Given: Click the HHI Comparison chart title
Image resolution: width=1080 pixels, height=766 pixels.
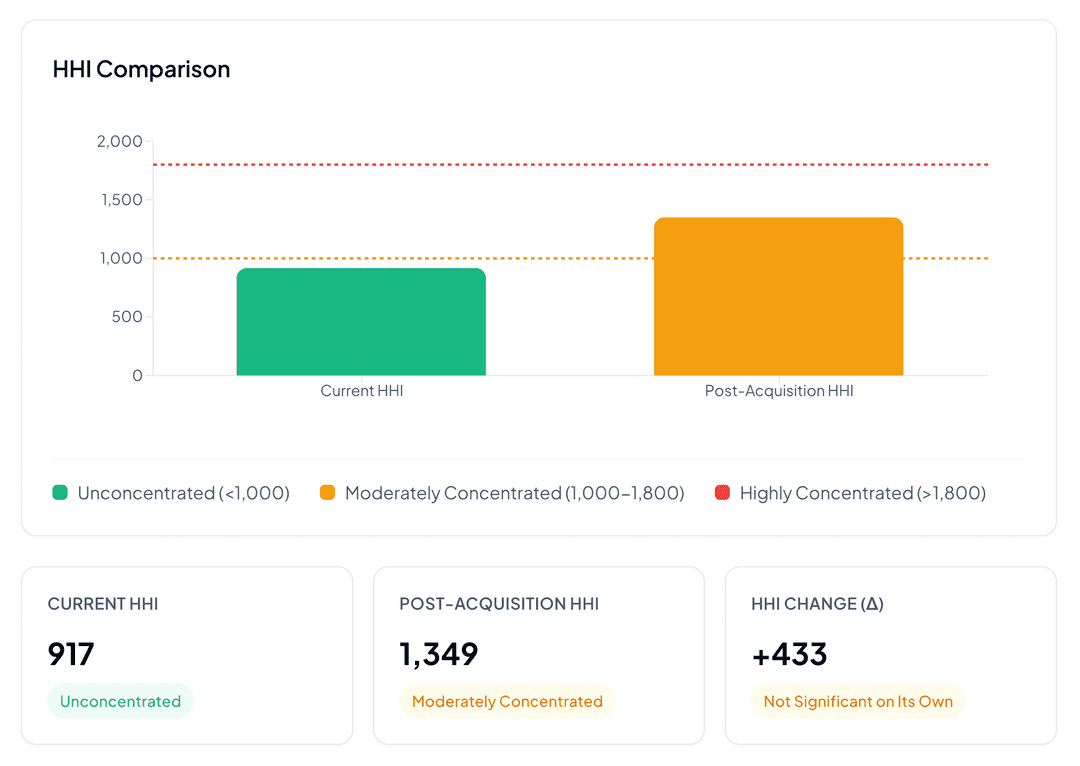Looking at the screenshot, I should pyautogui.click(x=141, y=69).
